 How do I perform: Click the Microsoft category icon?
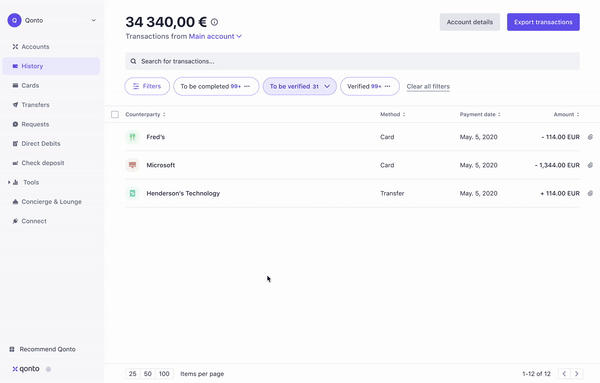[132, 165]
